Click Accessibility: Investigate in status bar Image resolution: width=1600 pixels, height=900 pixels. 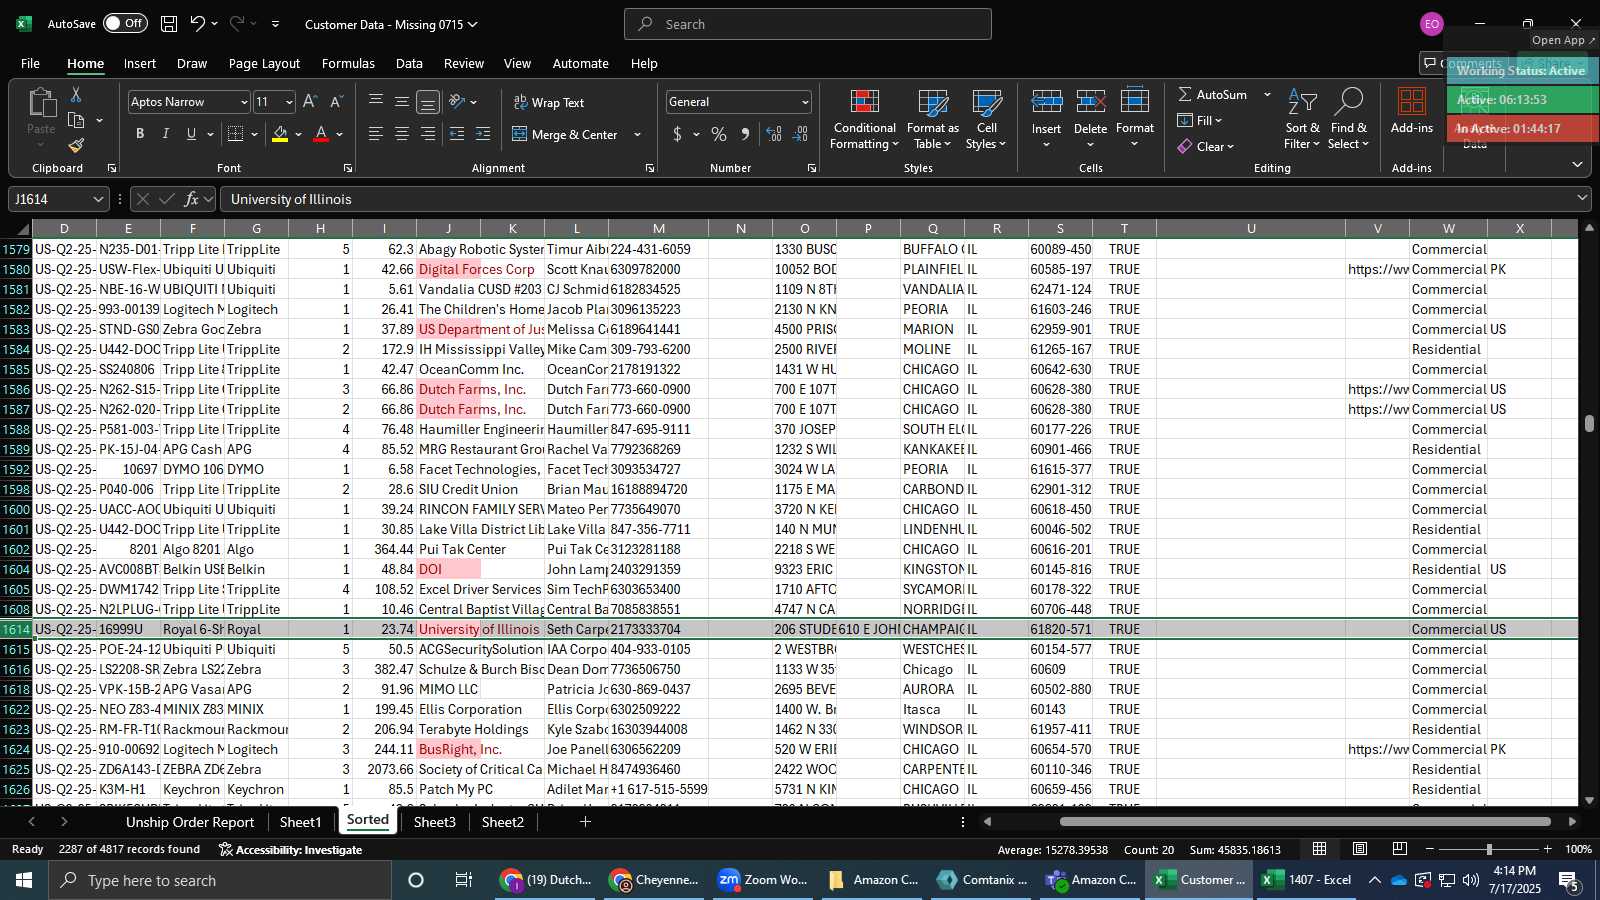tap(290, 849)
